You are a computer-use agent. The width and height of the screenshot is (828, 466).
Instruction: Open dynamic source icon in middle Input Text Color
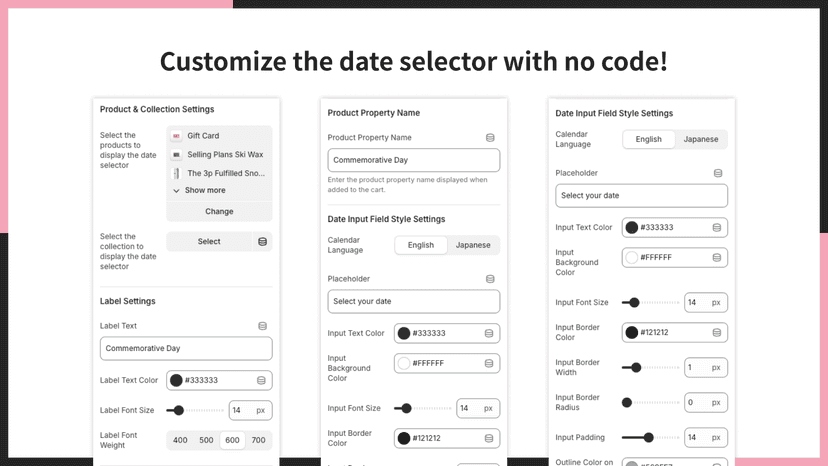pos(489,333)
